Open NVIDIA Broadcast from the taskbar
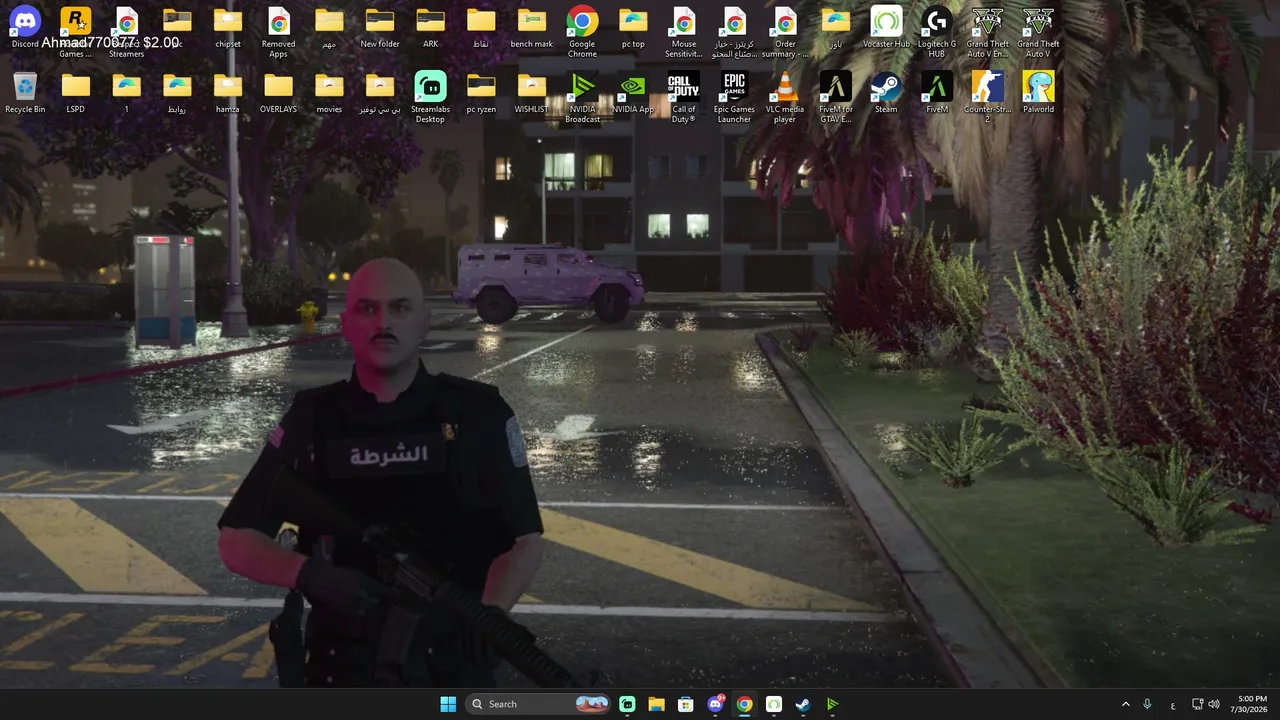 (832, 704)
